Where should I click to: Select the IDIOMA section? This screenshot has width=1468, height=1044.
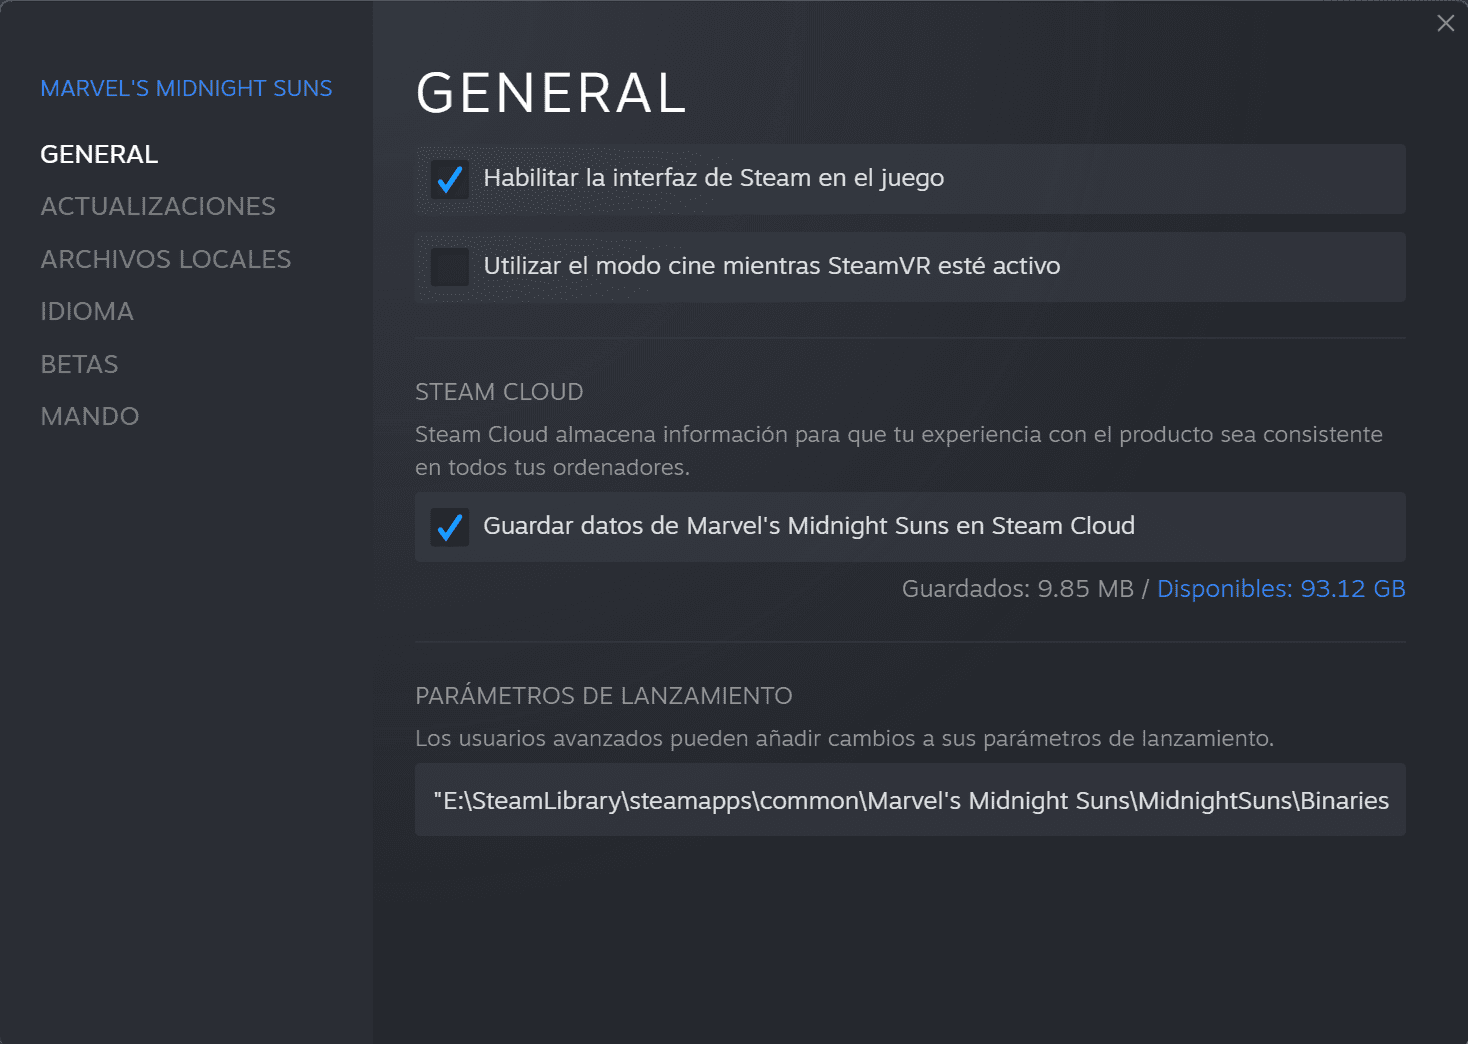87,311
